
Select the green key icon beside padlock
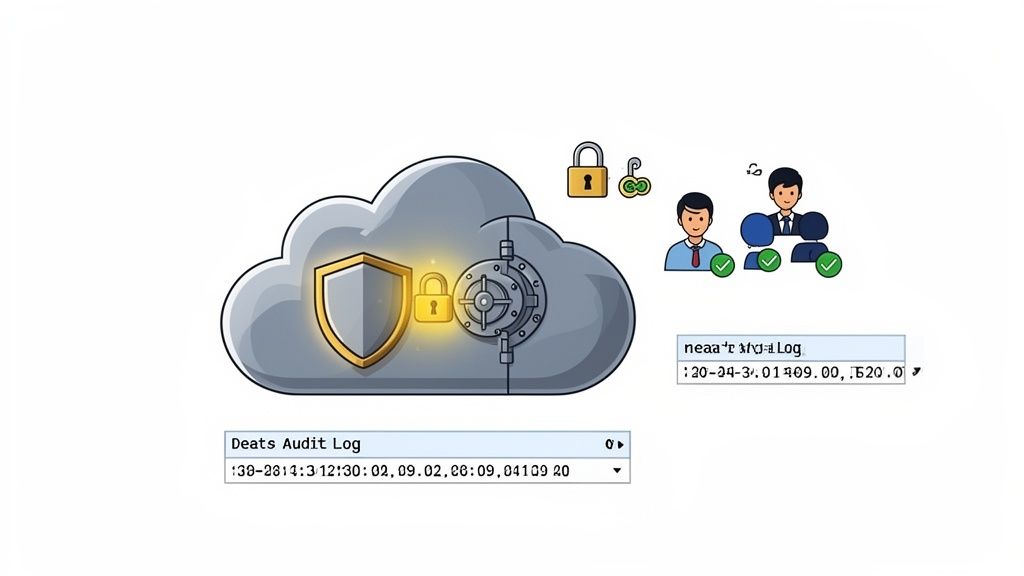[634, 178]
